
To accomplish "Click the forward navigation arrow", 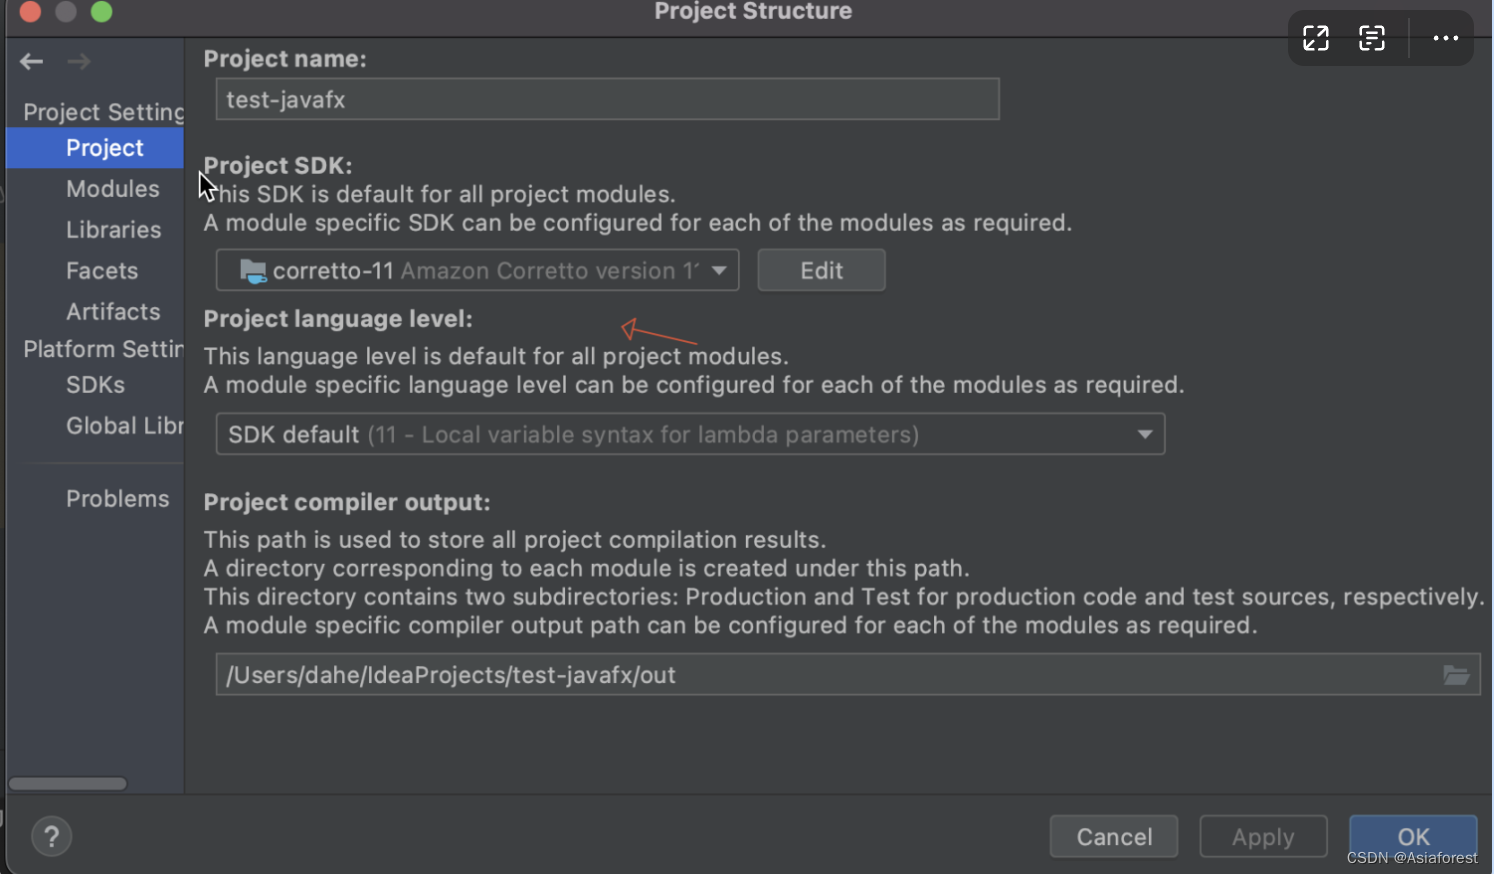I will click(x=78, y=61).
